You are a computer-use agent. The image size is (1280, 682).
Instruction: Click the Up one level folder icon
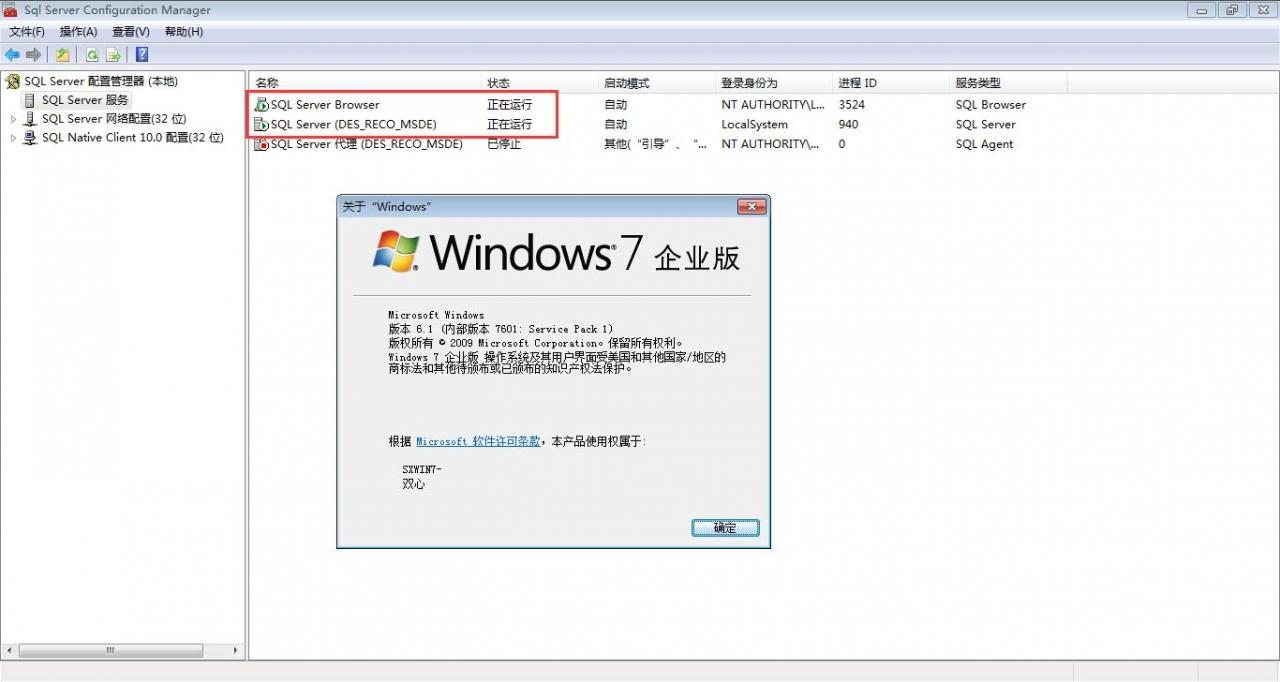pos(63,55)
